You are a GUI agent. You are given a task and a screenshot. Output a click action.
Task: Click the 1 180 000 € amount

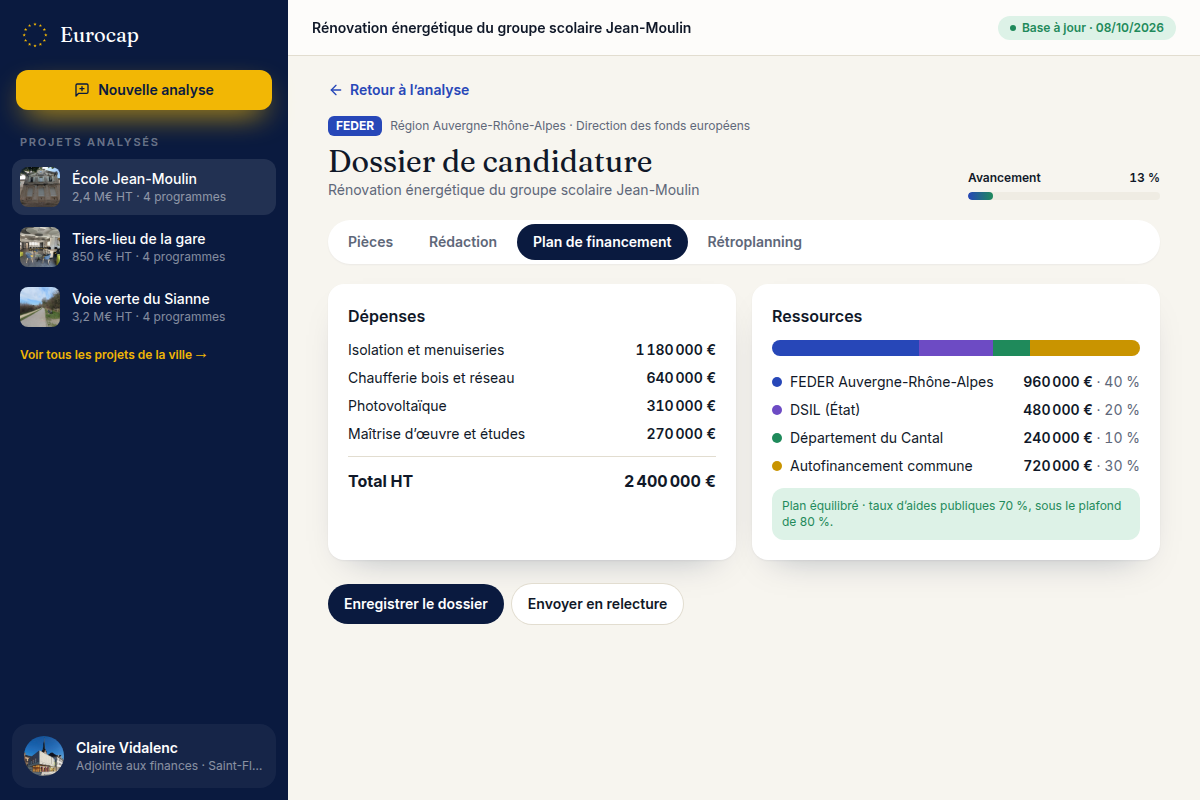click(x=675, y=350)
